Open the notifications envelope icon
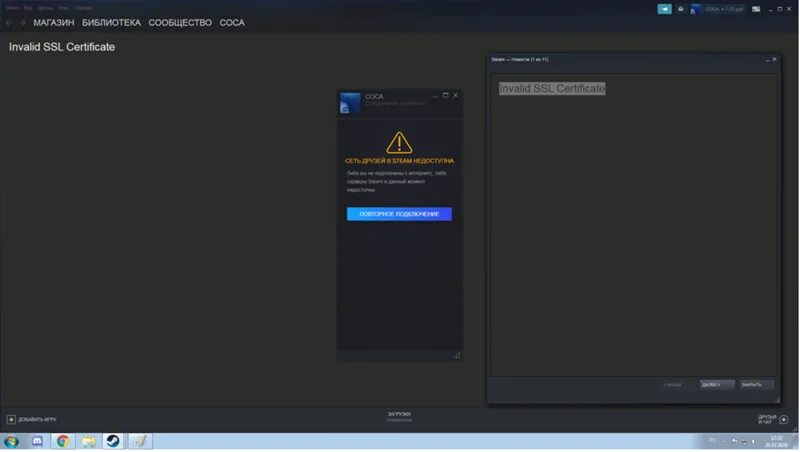The width and height of the screenshot is (800, 452). pyautogui.click(x=681, y=9)
